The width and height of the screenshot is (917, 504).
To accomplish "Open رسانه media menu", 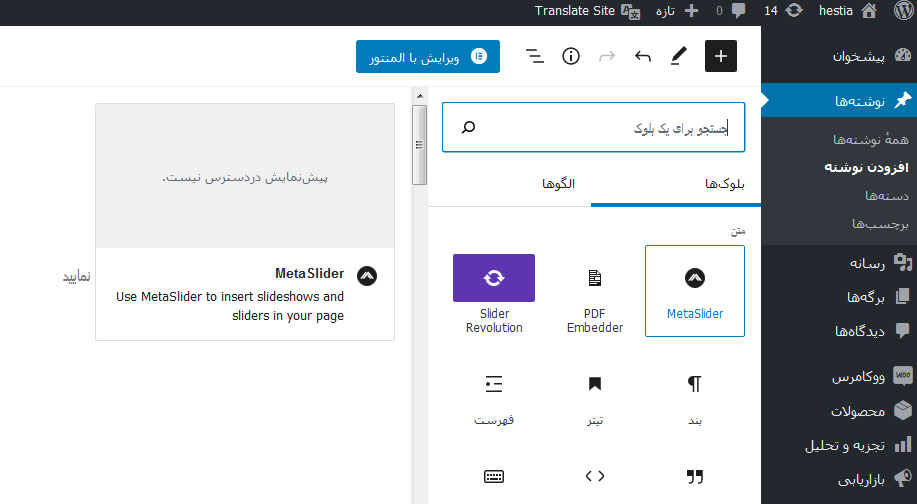I will click(839, 263).
